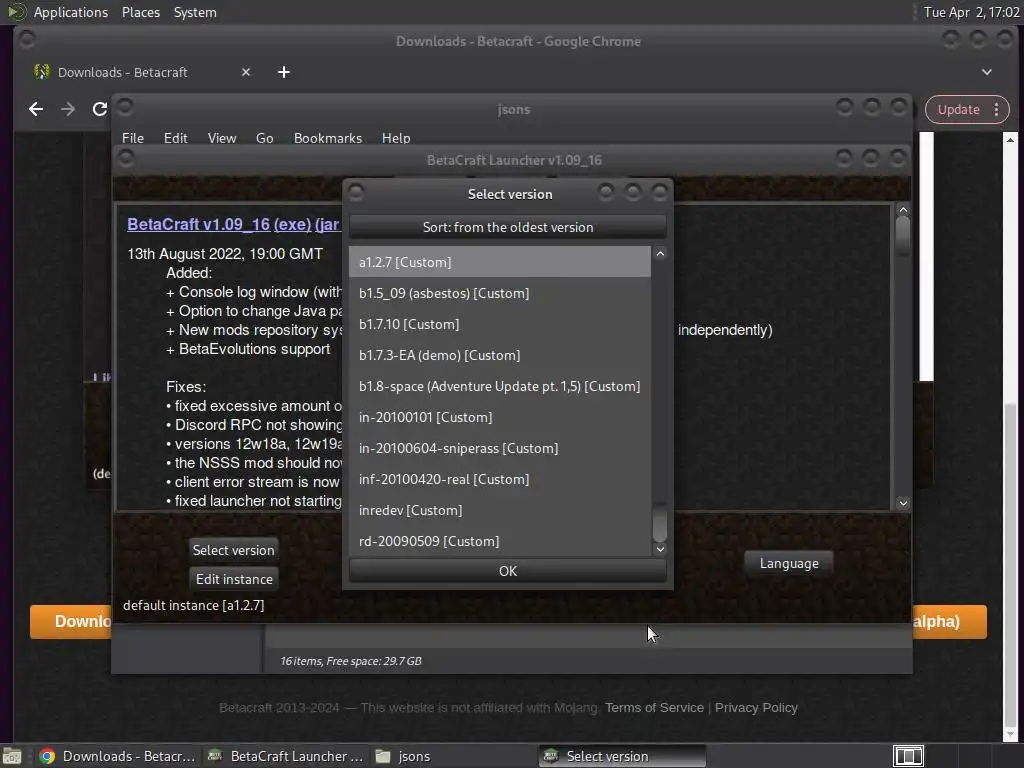Click default instance [a1.2.7] label

[193, 605]
